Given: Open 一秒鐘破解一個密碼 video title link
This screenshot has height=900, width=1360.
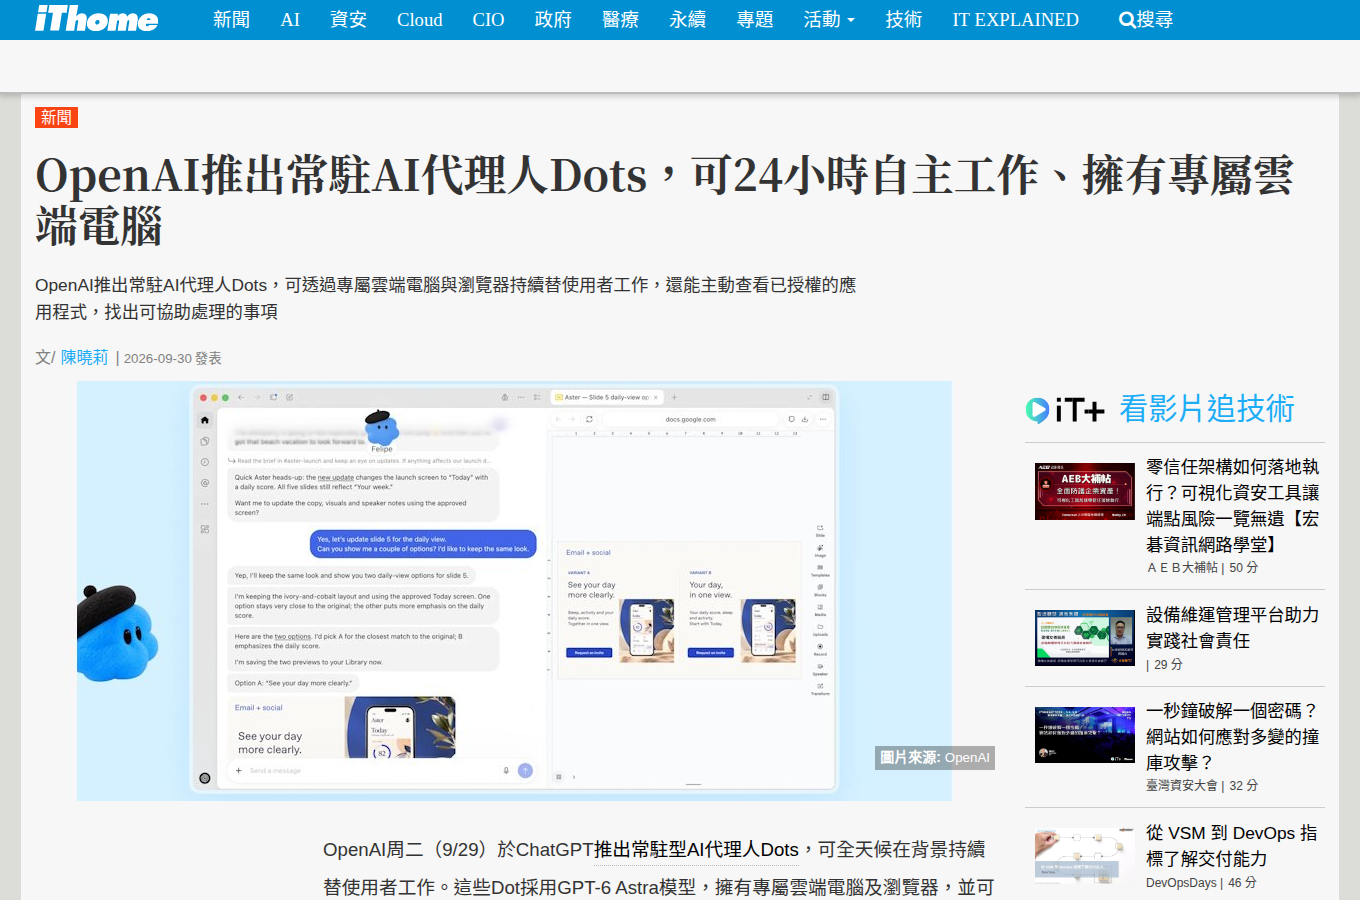Looking at the screenshot, I should pos(1233,737).
